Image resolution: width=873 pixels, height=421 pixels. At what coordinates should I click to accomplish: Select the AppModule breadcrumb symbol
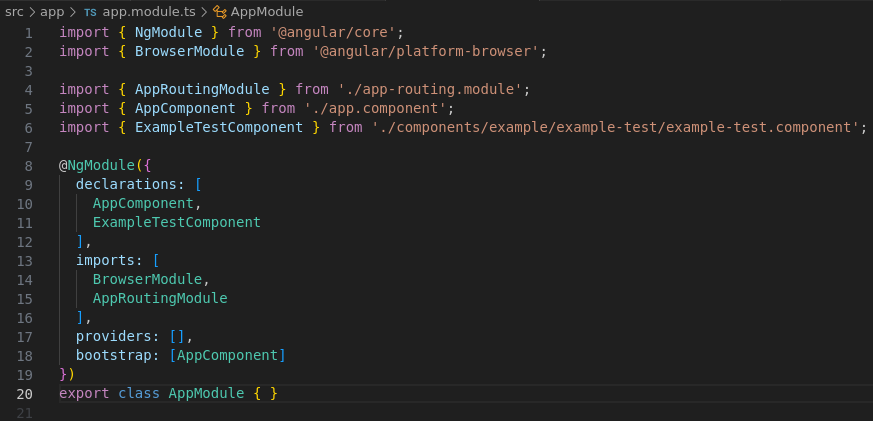266,12
